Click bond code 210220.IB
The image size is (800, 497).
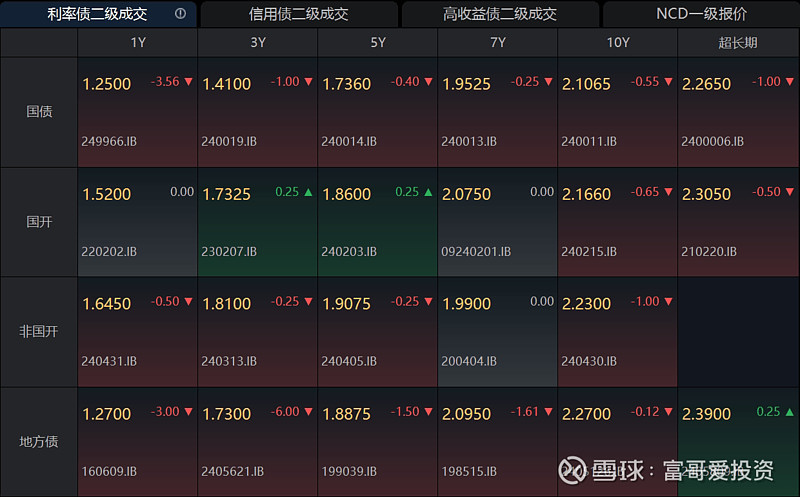(709, 252)
